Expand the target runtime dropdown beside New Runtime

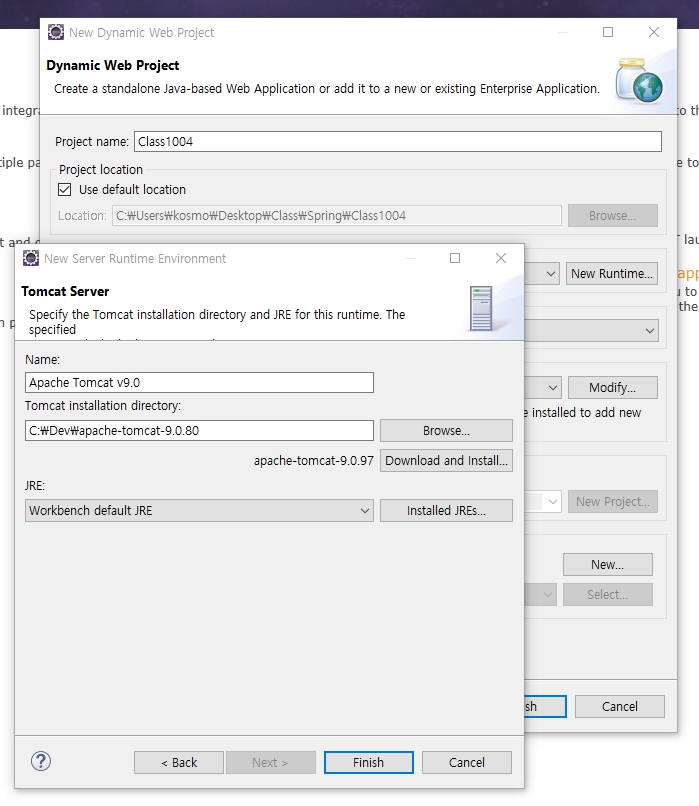click(x=549, y=273)
